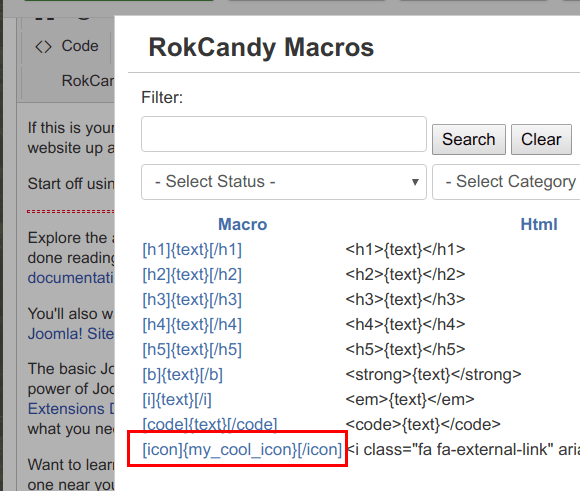Select the [i]{text}[/i] macro
This screenshot has height=491, width=580.
pyautogui.click(x=177, y=400)
